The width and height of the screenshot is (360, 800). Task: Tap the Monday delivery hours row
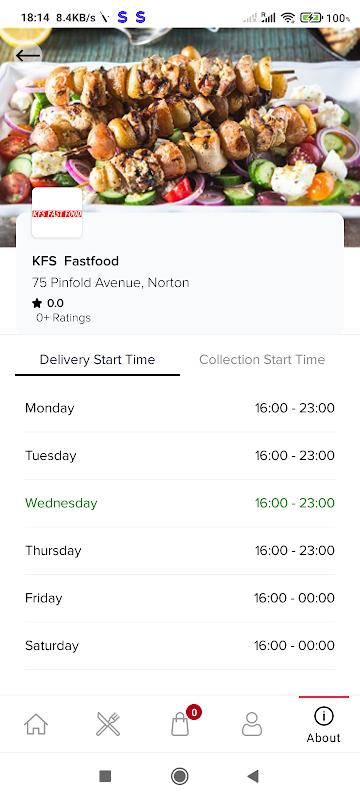click(x=180, y=408)
